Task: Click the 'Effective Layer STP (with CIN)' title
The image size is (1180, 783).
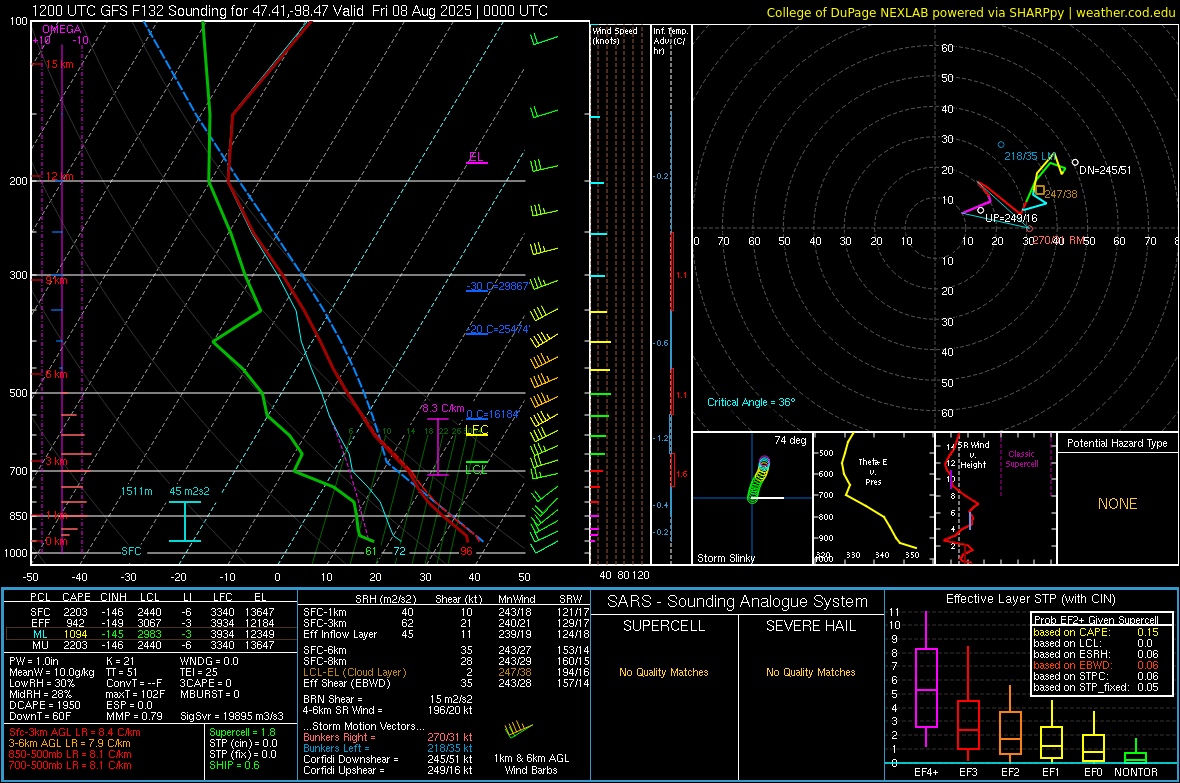Action: tap(1030, 599)
